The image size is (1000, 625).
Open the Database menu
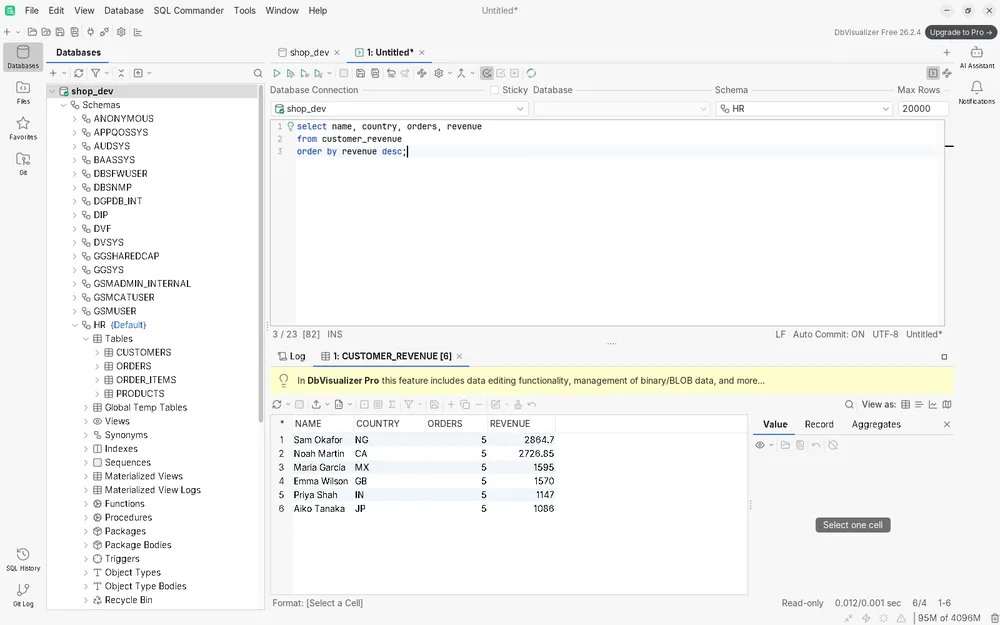[x=124, y=11]
